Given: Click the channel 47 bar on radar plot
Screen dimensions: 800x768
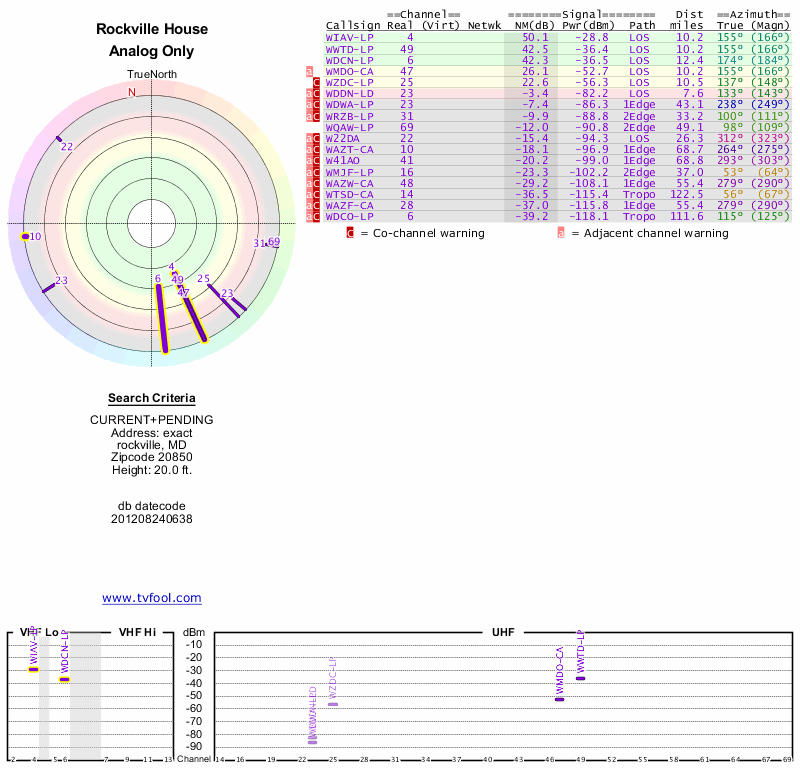Looking at the screenshot, I should [x=195, y=319].
